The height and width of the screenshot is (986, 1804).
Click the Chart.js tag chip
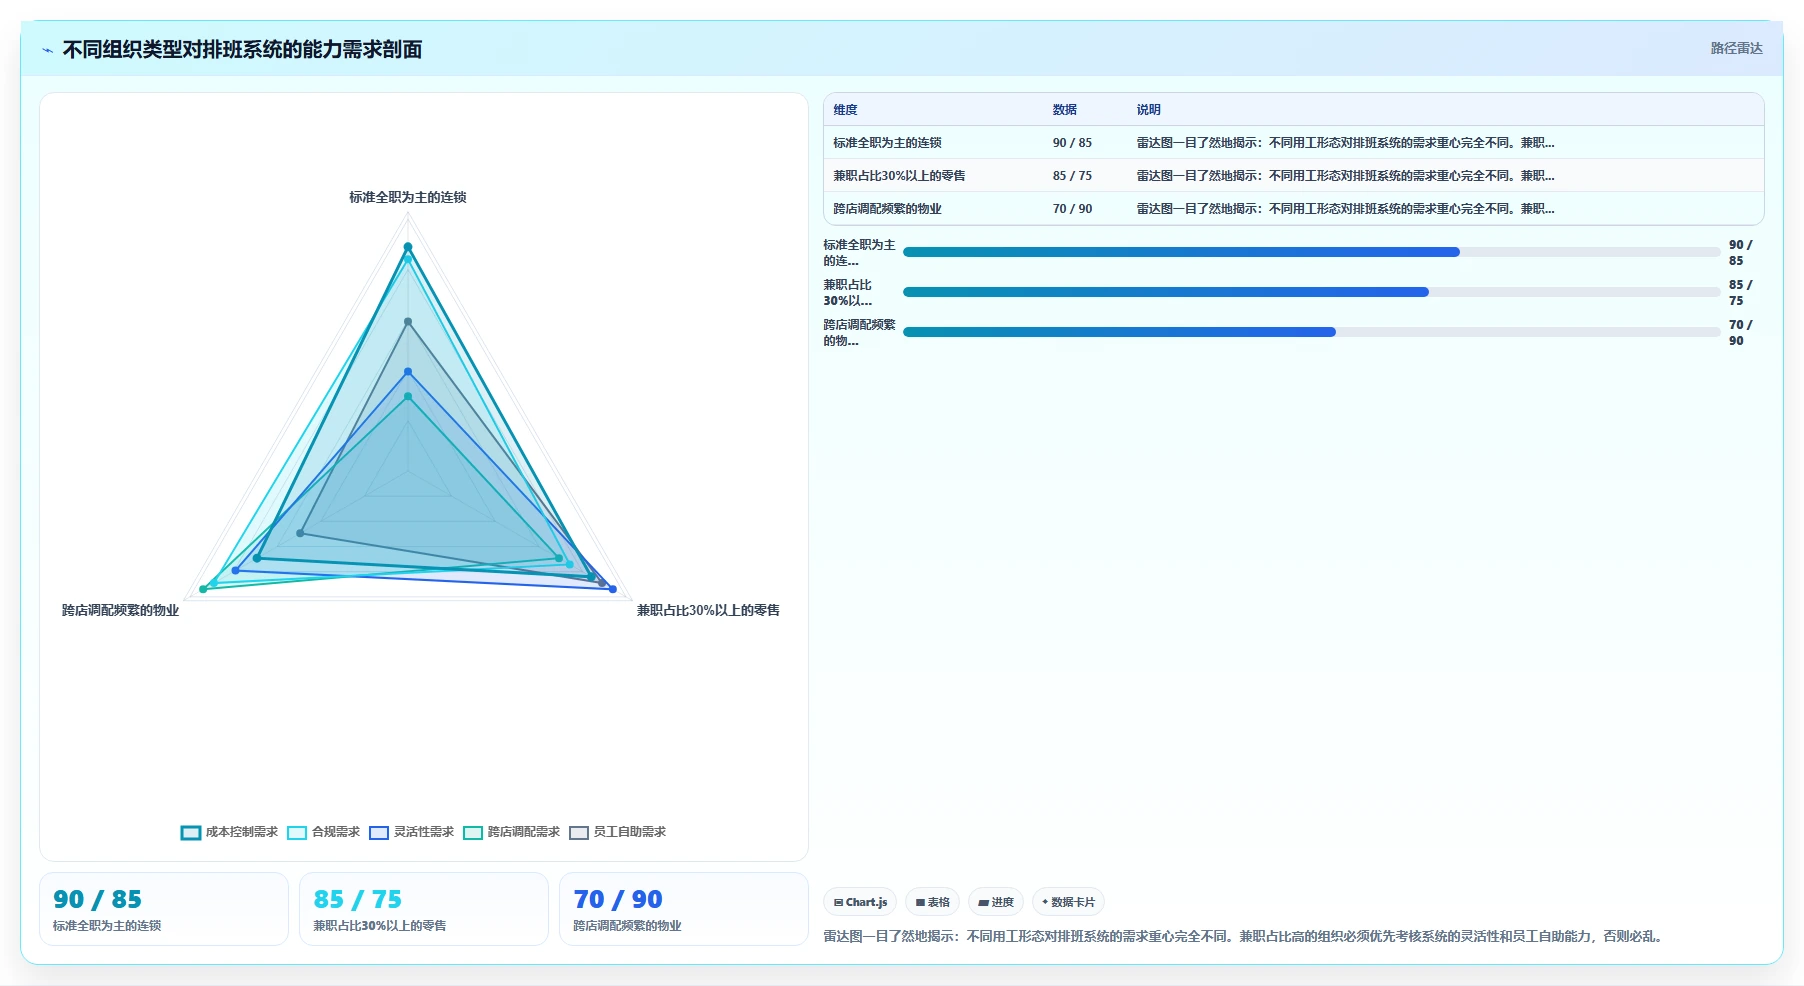point(860,902)
